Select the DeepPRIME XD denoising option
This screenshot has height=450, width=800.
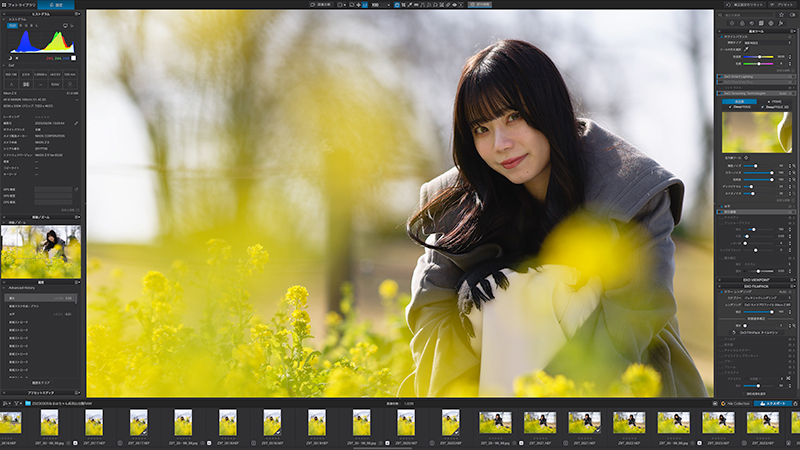pos(776,107)
